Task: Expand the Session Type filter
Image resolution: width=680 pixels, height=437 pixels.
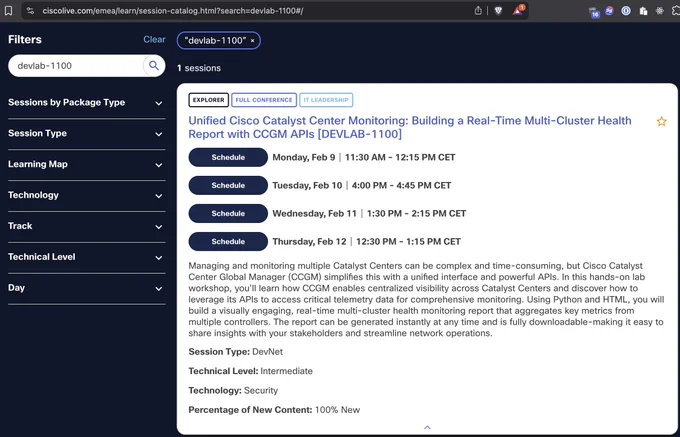Action: pyautogui.click(x=87, y=134)
